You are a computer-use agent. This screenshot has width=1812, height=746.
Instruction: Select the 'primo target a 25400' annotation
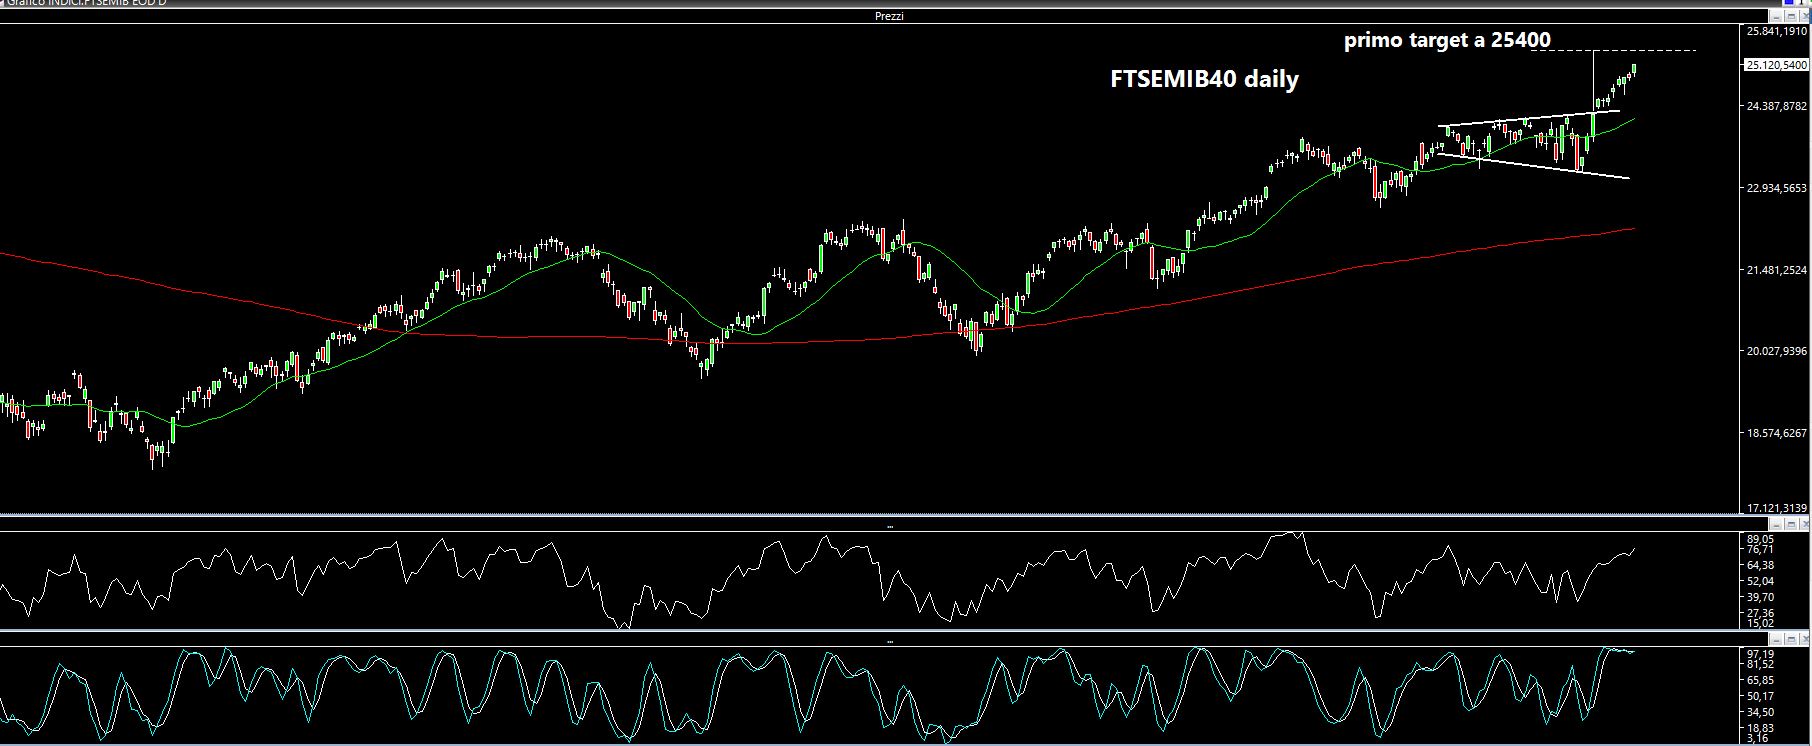click(1447, 40)
